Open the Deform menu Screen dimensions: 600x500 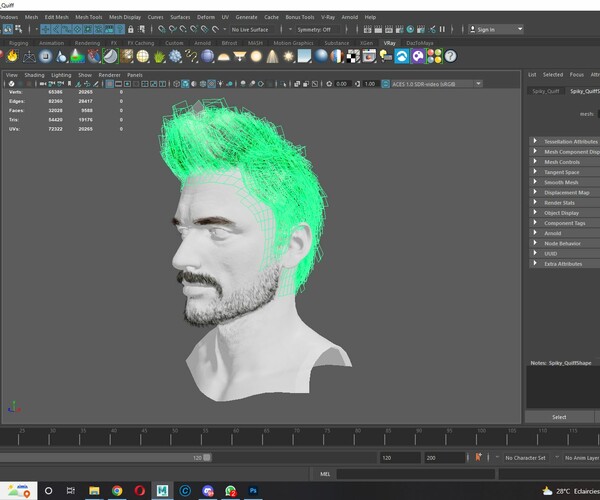click(206, 17)
